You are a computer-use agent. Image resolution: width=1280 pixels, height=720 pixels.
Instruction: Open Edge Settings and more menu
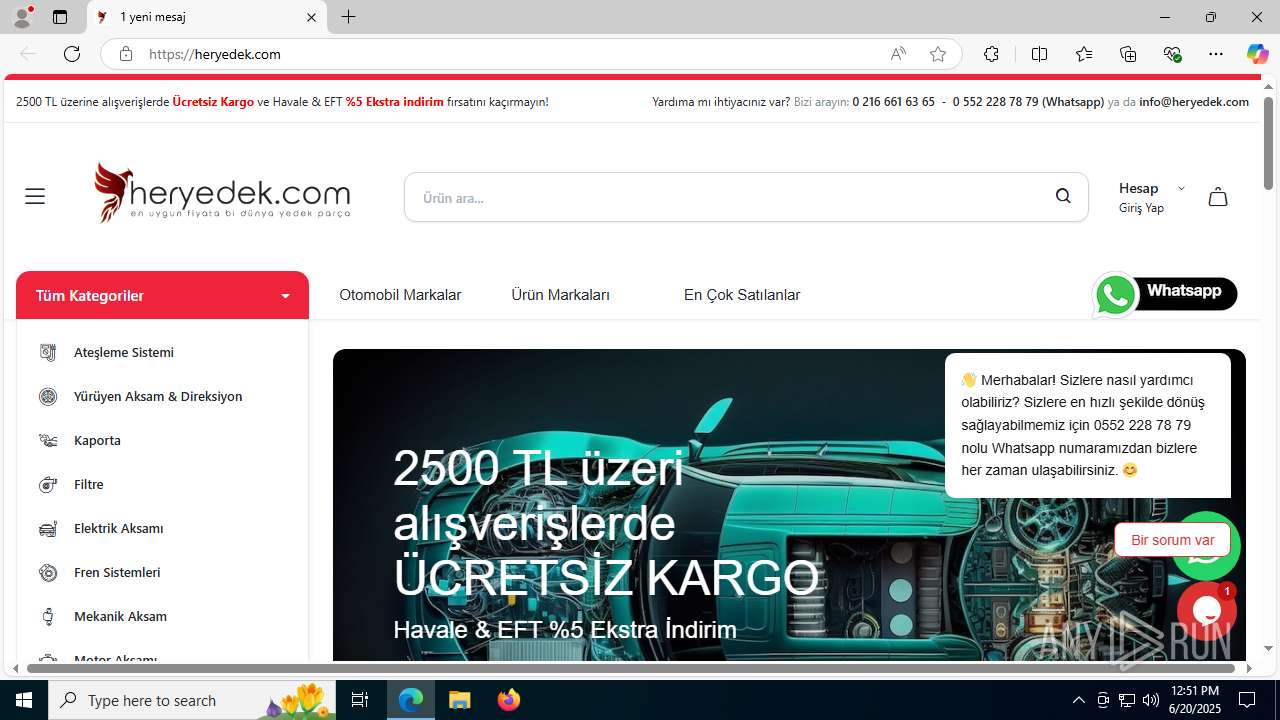click(x=1216, y=54)
